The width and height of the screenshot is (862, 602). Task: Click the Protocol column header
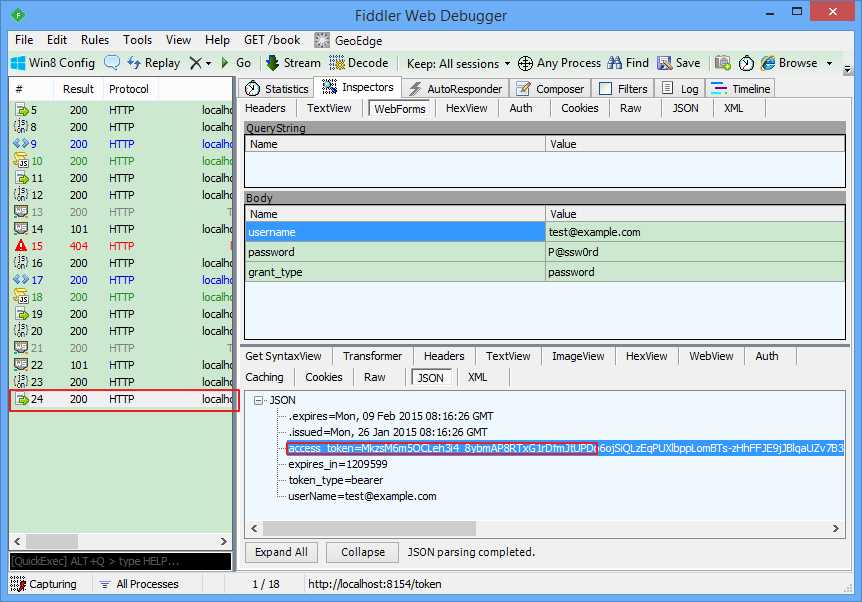129,89
